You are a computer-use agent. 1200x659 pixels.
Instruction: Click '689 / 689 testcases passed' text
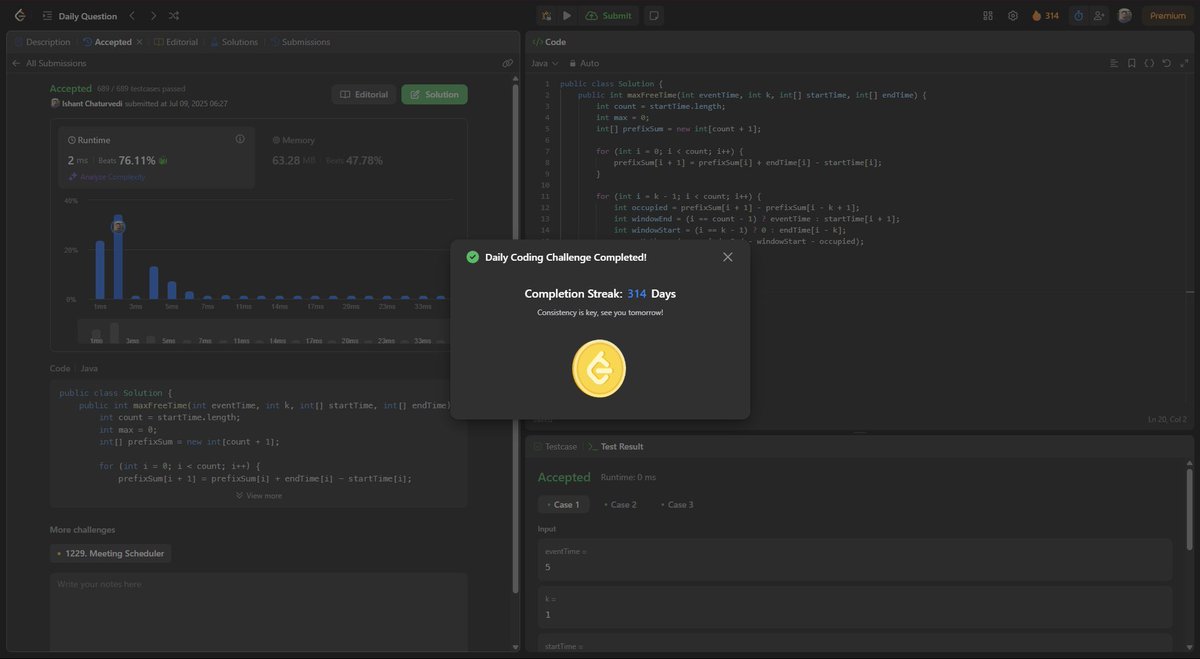pos(141,89)
